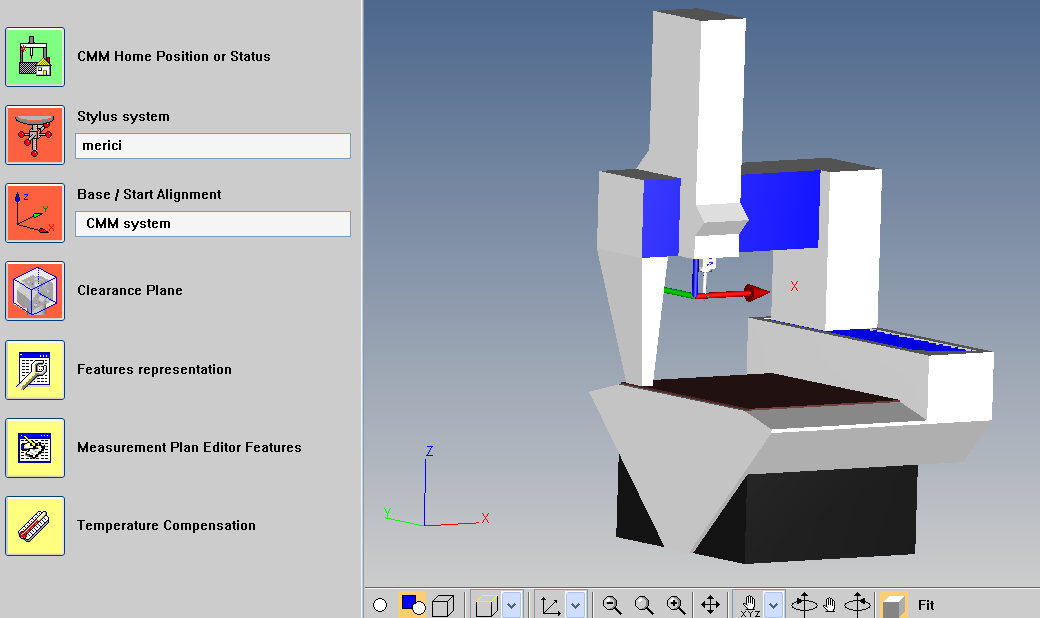Select the XYZ hand rotate tool

pos(749,605)
